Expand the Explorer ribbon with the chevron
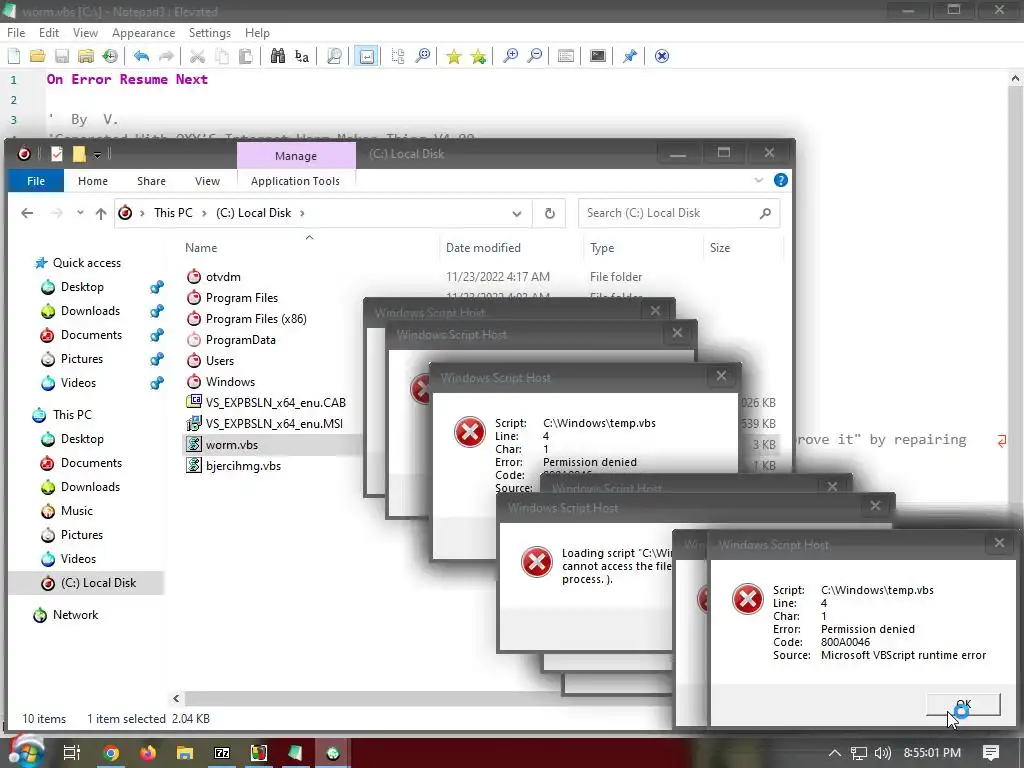 [x=758, y=180]
